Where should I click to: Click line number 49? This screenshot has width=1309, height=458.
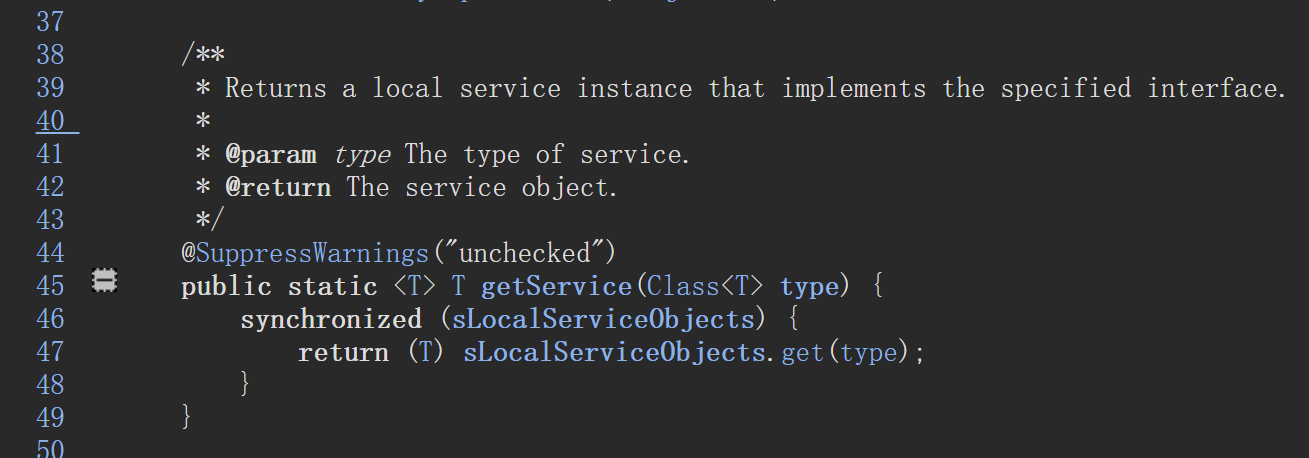point(50,418)
